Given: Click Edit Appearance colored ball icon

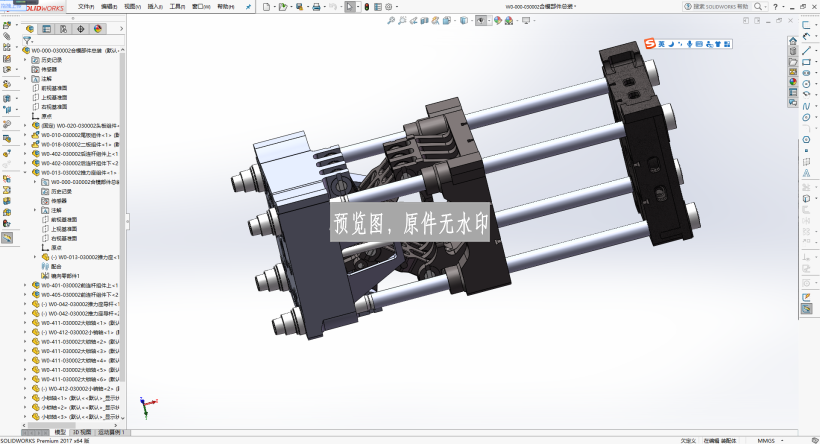Looking at the screenshot, I should (x=498, y=20).
